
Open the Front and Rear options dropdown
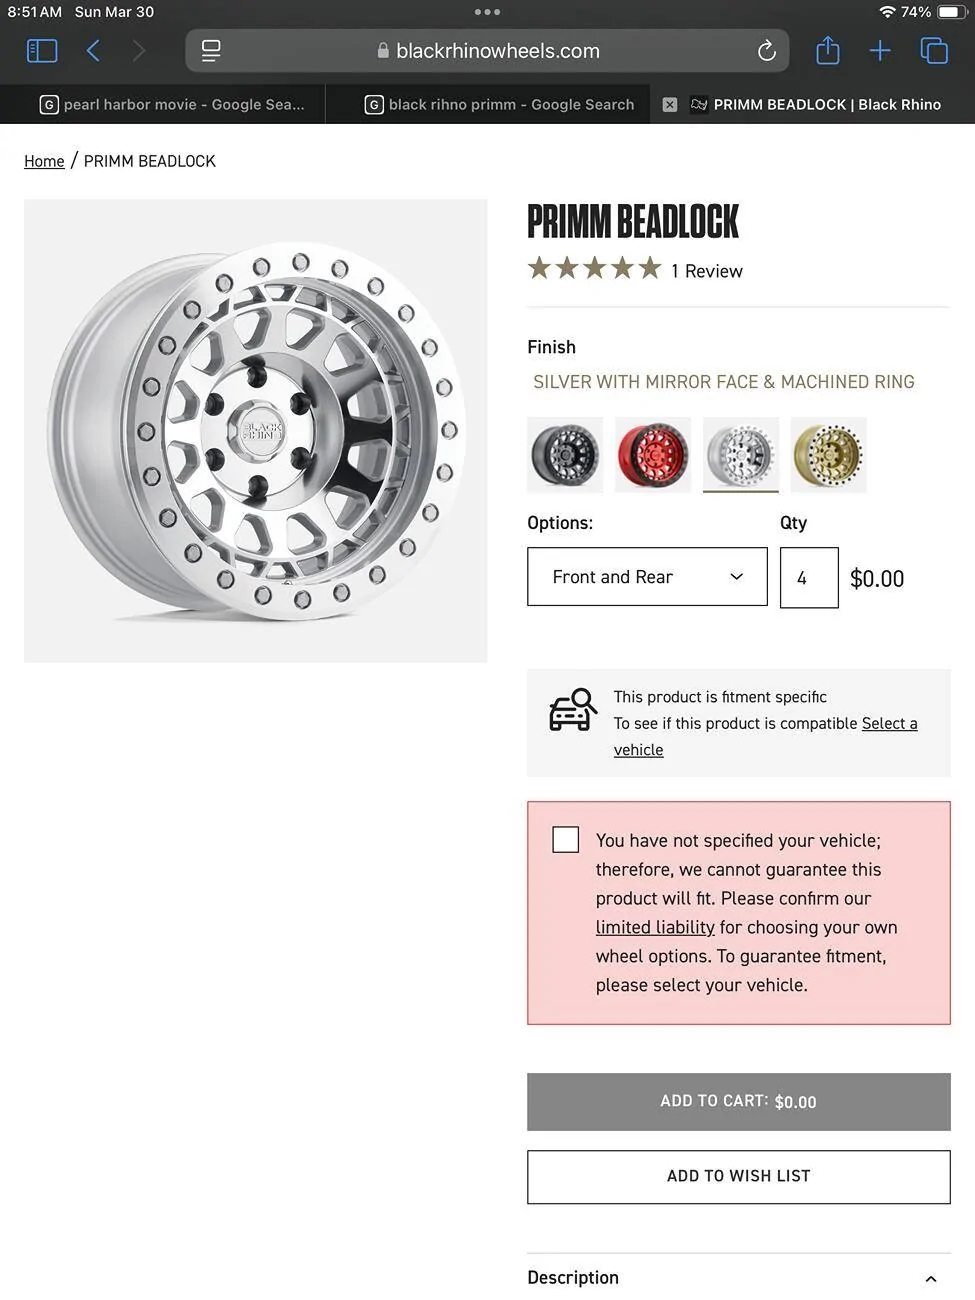pyautogui.click(x=647, y=576)
